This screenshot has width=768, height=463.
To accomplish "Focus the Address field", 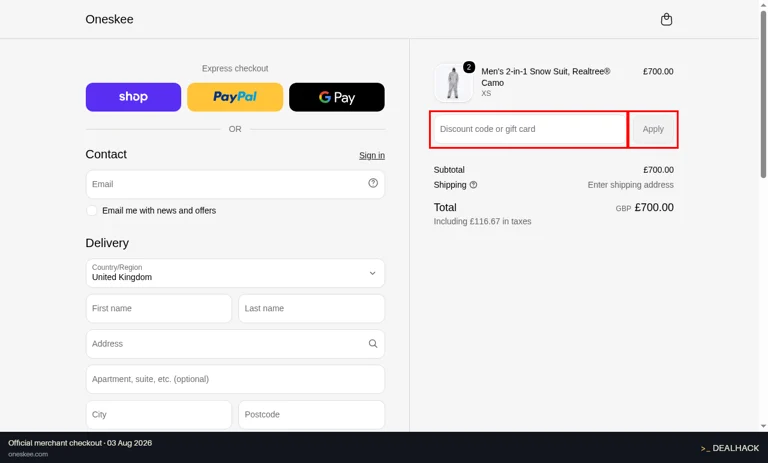I will 235,343.
